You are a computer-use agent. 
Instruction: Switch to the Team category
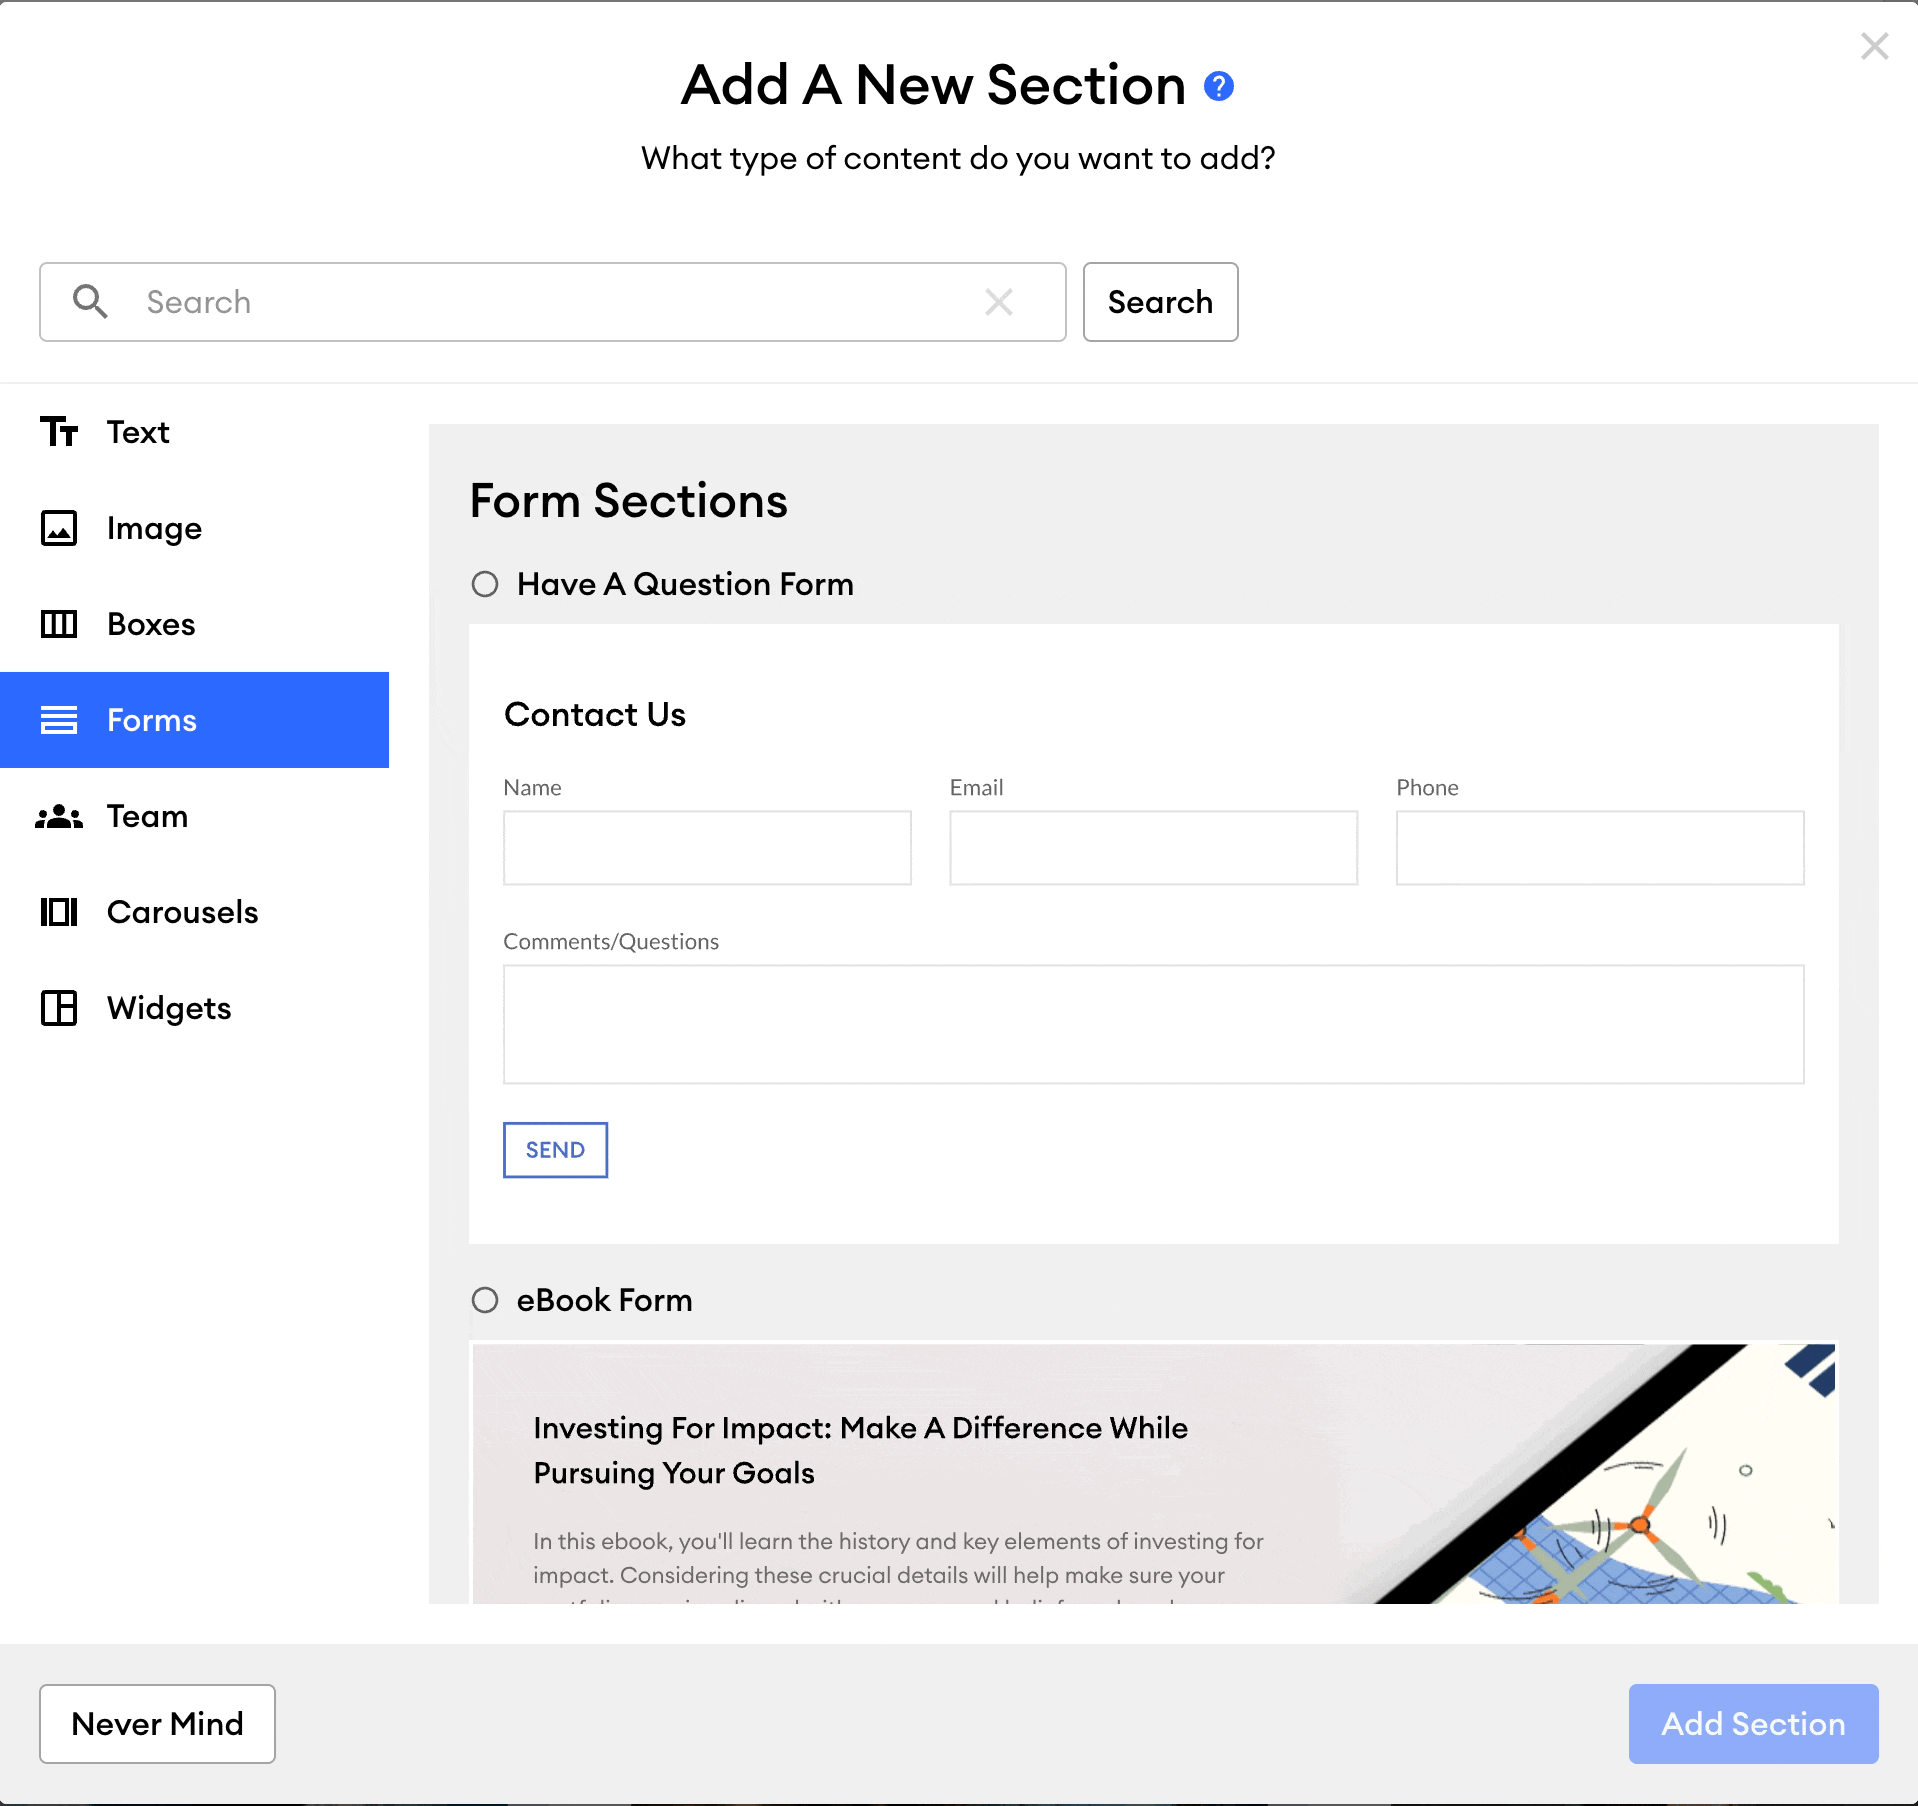click(146, 816)
